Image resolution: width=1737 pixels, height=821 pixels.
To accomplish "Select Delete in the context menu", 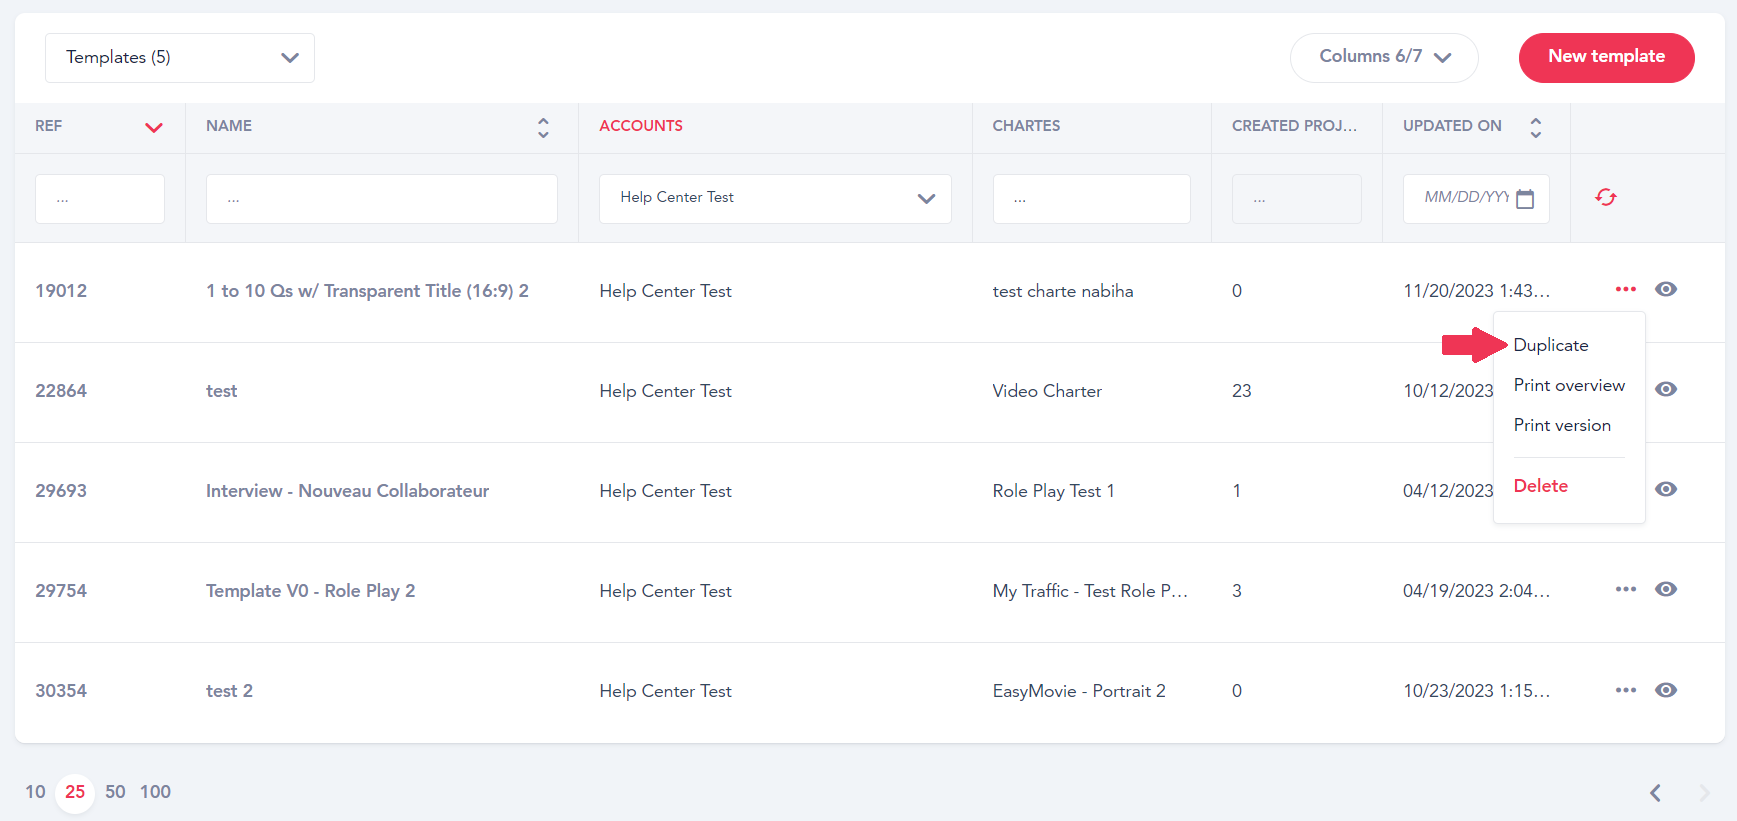I will 1541,486.
